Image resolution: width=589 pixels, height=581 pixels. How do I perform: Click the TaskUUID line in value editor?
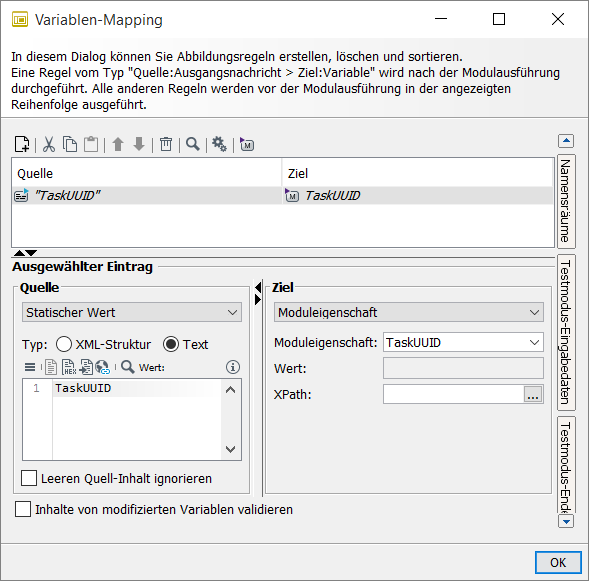tap(137, 388)
